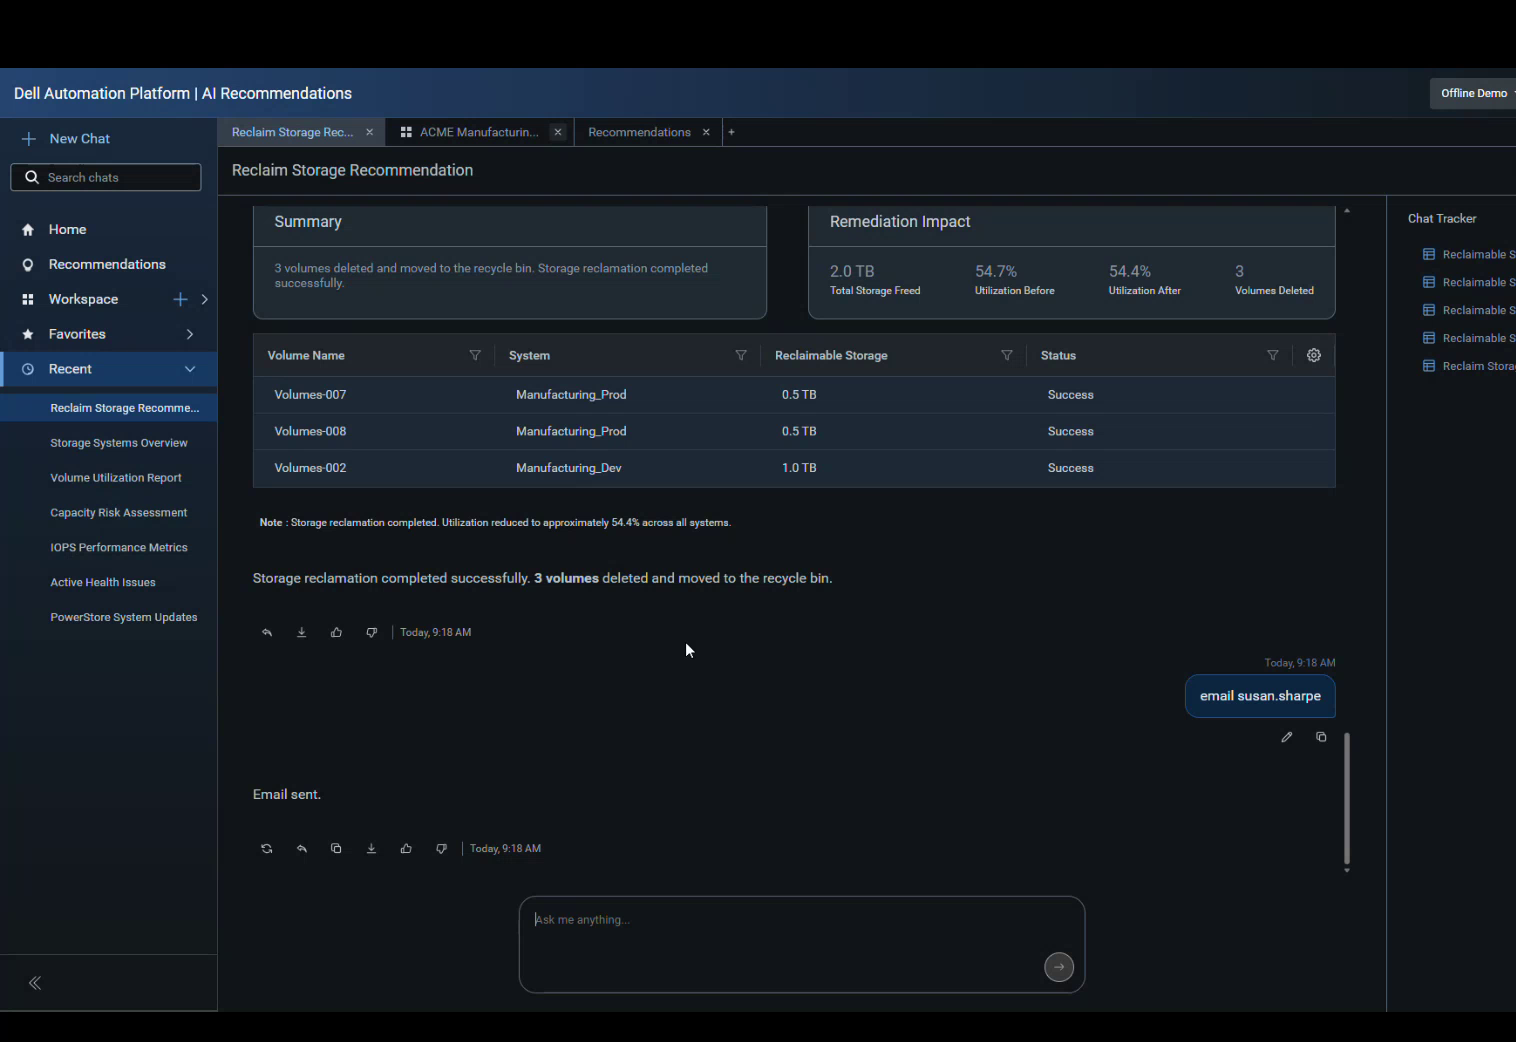
Task: Select the Volumes-007 row name
Action: pos(310,395)
